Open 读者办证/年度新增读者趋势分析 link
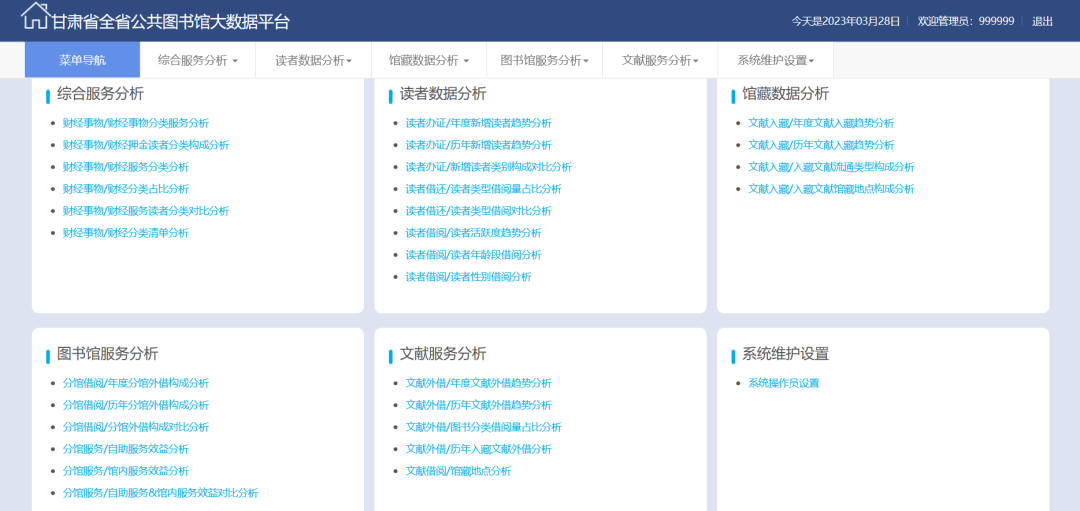 [478, 123]
